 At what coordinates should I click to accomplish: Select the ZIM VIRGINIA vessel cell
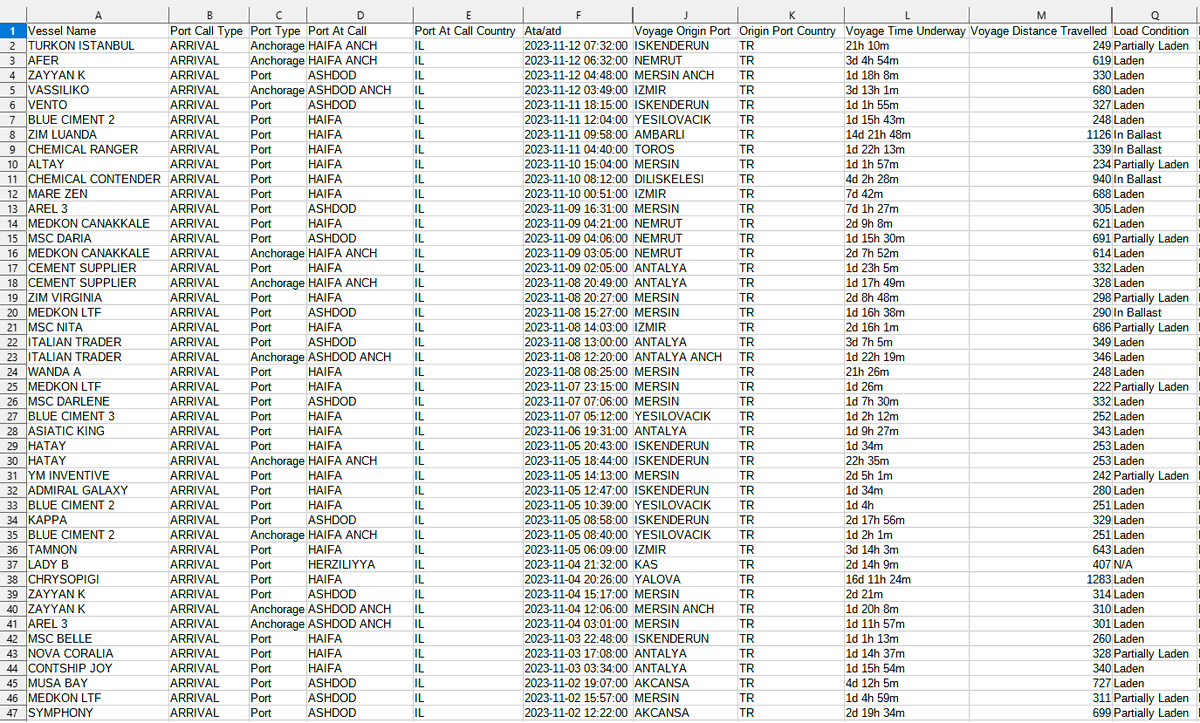97,298
